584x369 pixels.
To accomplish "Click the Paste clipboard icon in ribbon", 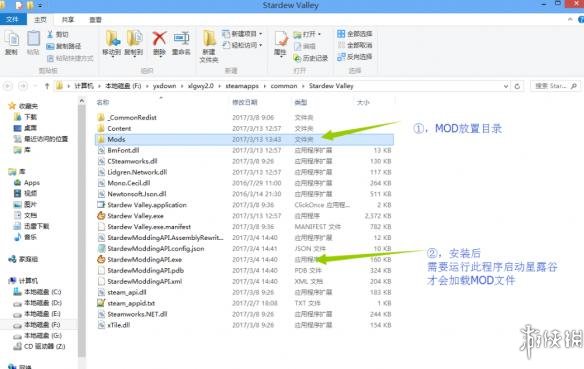I will click(33, 43).
